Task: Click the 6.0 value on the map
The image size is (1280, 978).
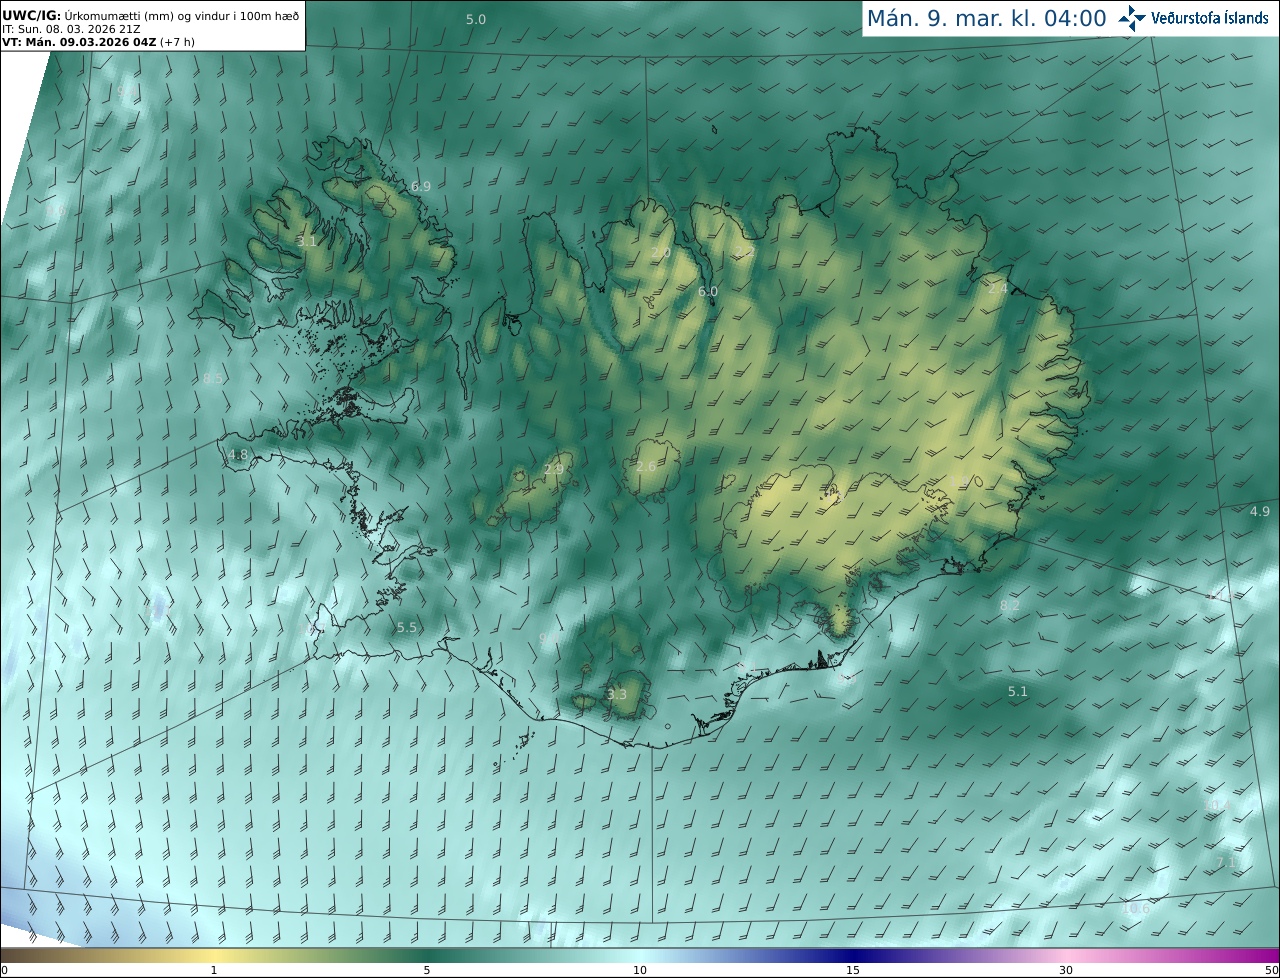Action: pyautogui.click(x=708, y=292)
